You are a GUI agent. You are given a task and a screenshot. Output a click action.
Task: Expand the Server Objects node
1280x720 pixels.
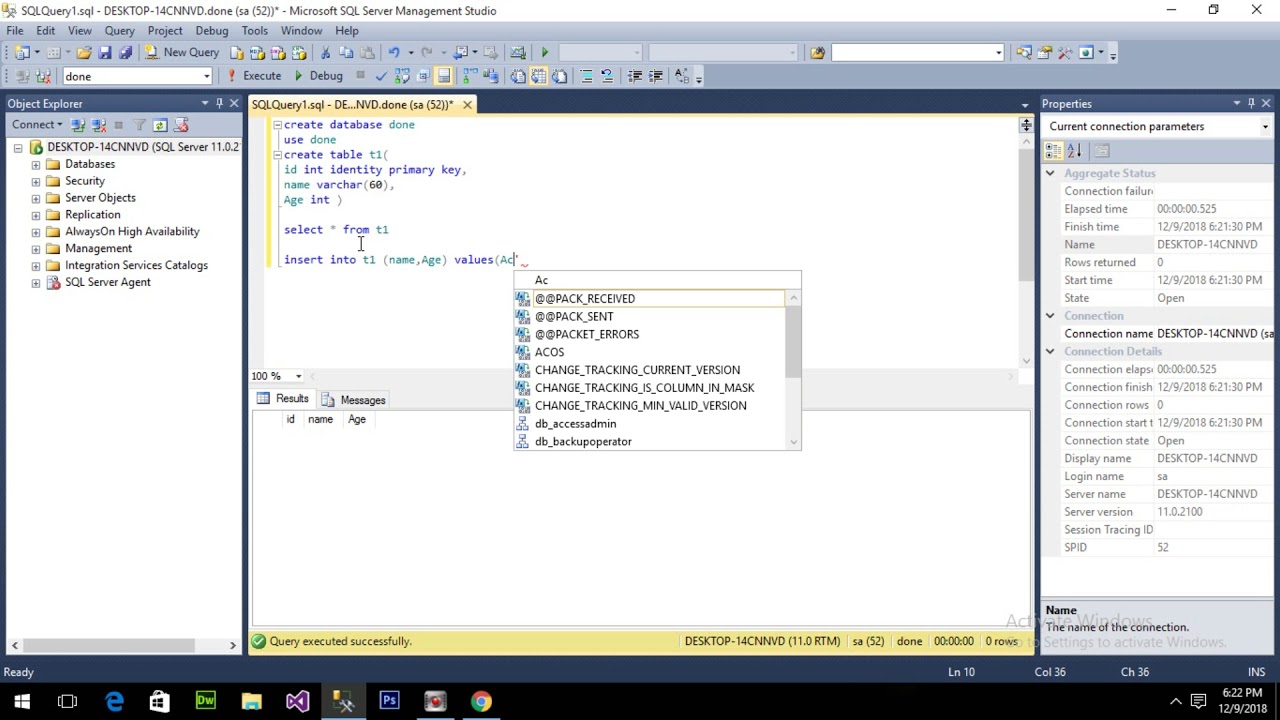click(36, 198)
